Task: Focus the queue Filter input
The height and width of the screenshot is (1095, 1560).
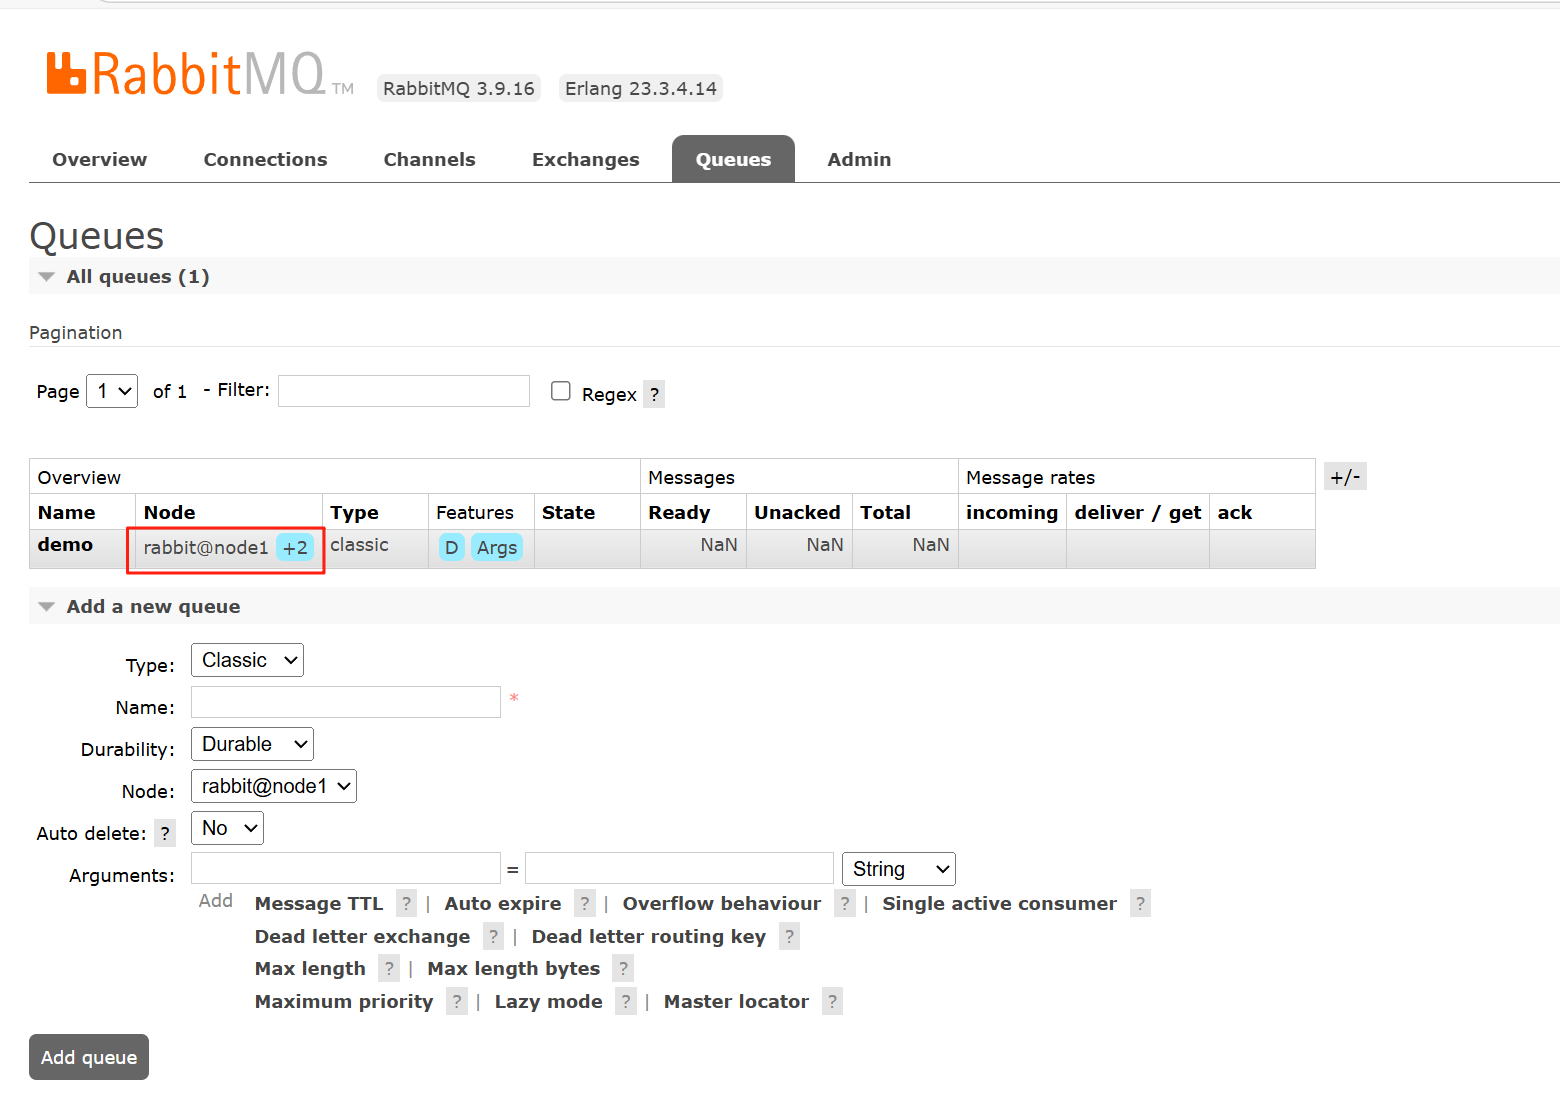Action: pos(404,391)
